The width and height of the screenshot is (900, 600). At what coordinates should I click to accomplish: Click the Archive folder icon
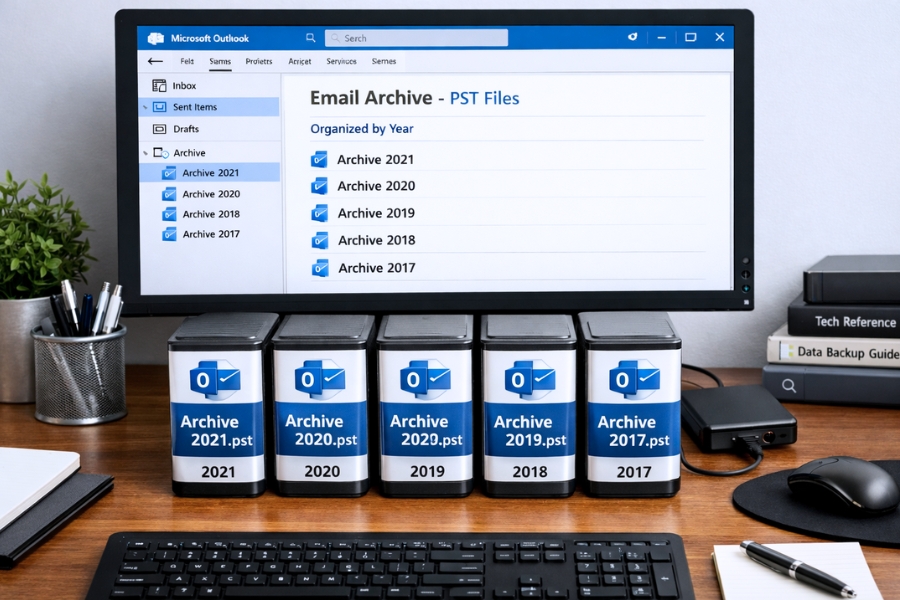161,153
